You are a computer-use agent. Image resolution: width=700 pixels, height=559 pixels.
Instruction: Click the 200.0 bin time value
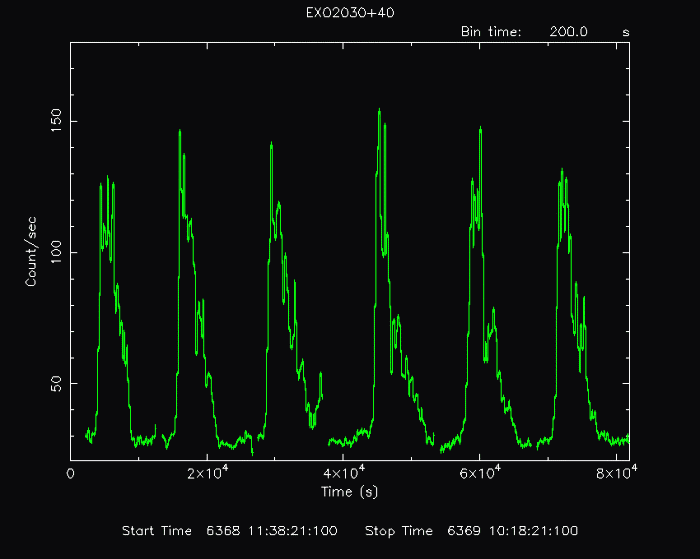pos(567,31)
